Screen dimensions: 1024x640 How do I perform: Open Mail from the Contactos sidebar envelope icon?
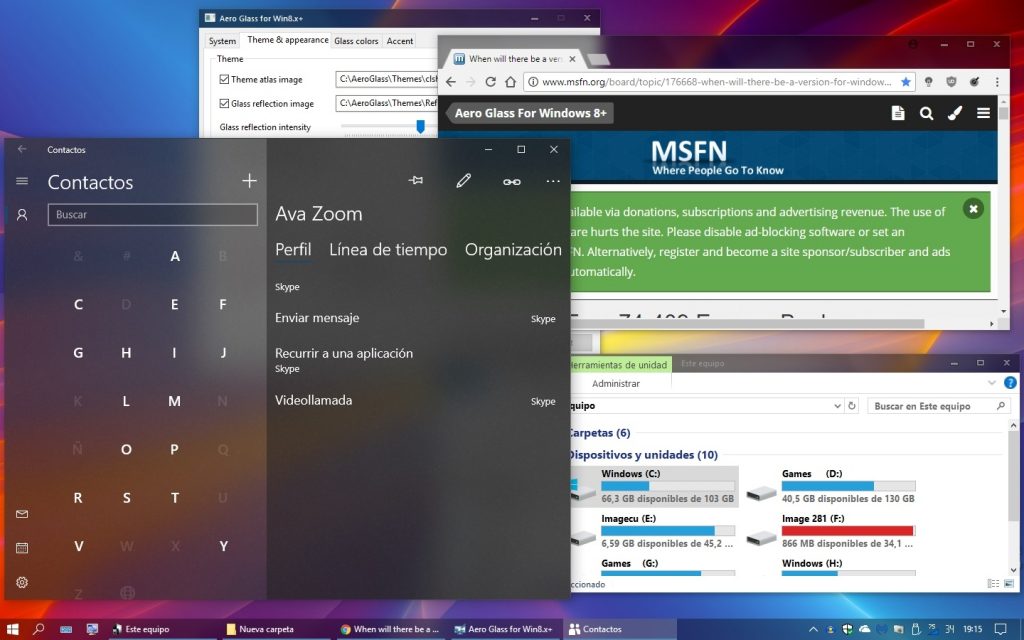pos(22,514)
